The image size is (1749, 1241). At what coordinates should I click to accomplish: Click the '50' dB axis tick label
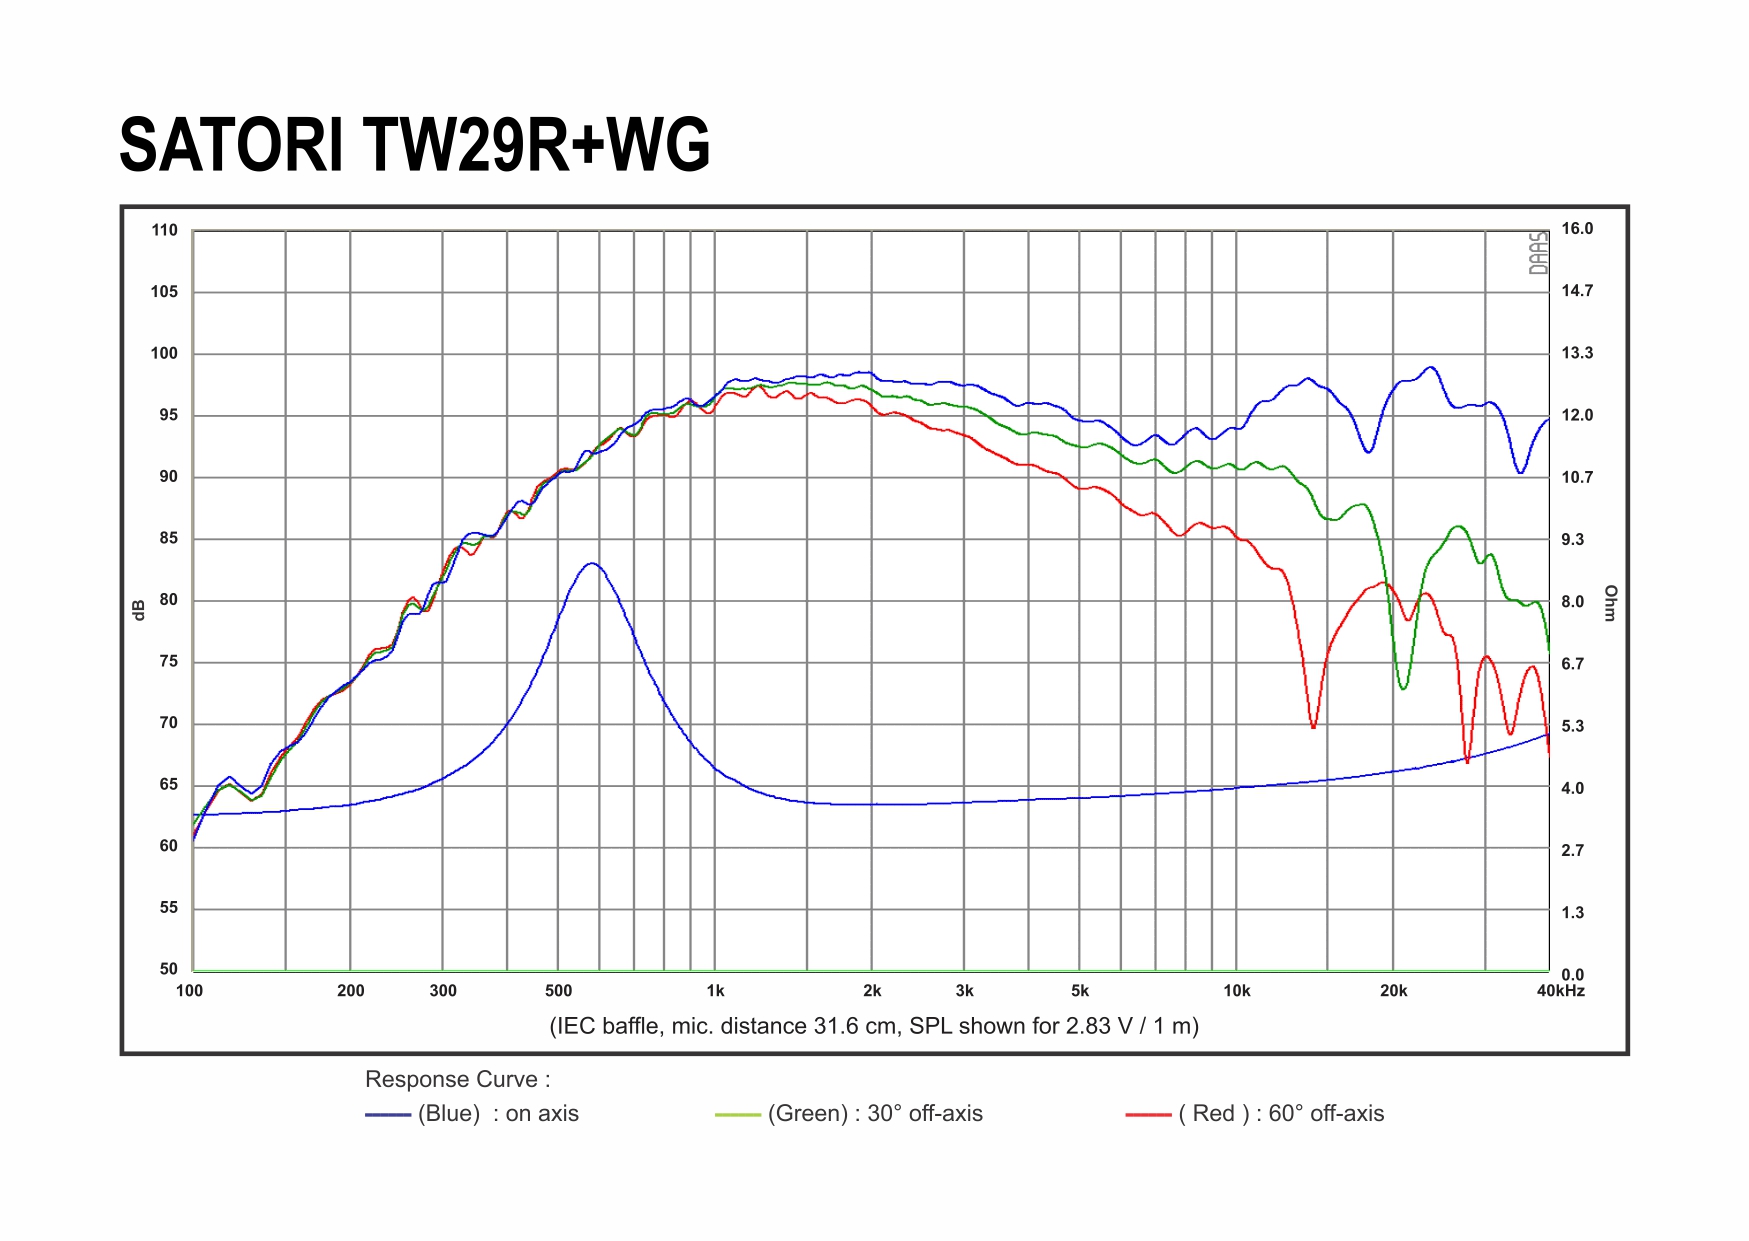pyautogui.click(x=168, y=969)
